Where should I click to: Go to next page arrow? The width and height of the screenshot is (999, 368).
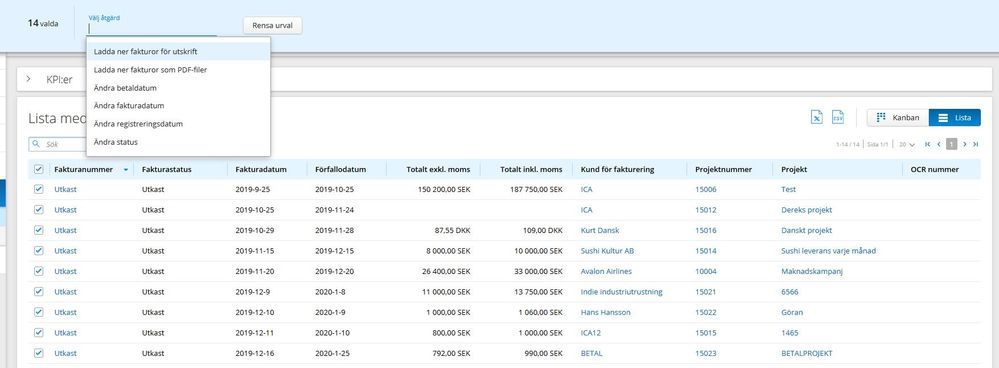click(965, 145)
